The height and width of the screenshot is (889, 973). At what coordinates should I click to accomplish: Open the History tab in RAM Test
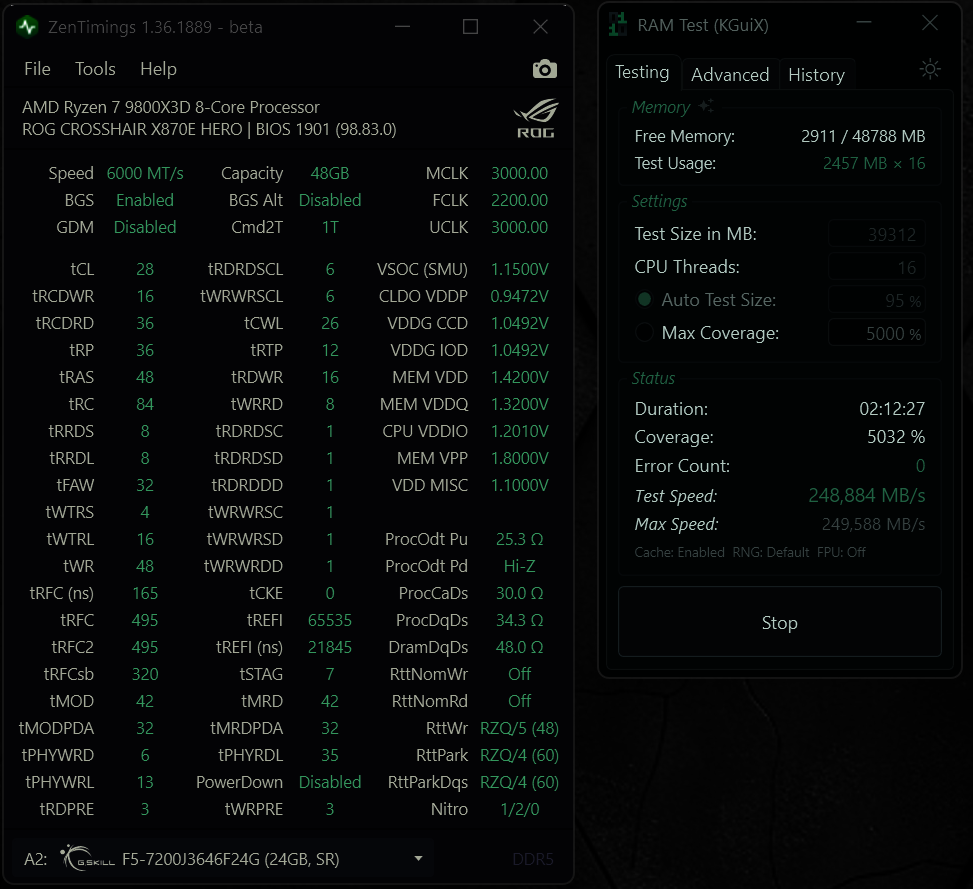coord(816,75)
